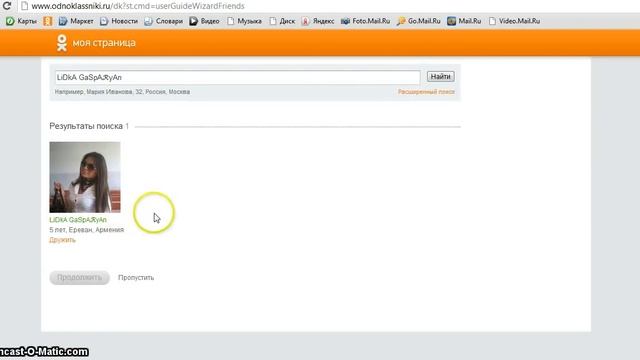Image resolution: width=640 pixels, height=360 pixels.
Task: Open the Foto.Mail.Ru bookmark
Action: [x=365, y=21]
